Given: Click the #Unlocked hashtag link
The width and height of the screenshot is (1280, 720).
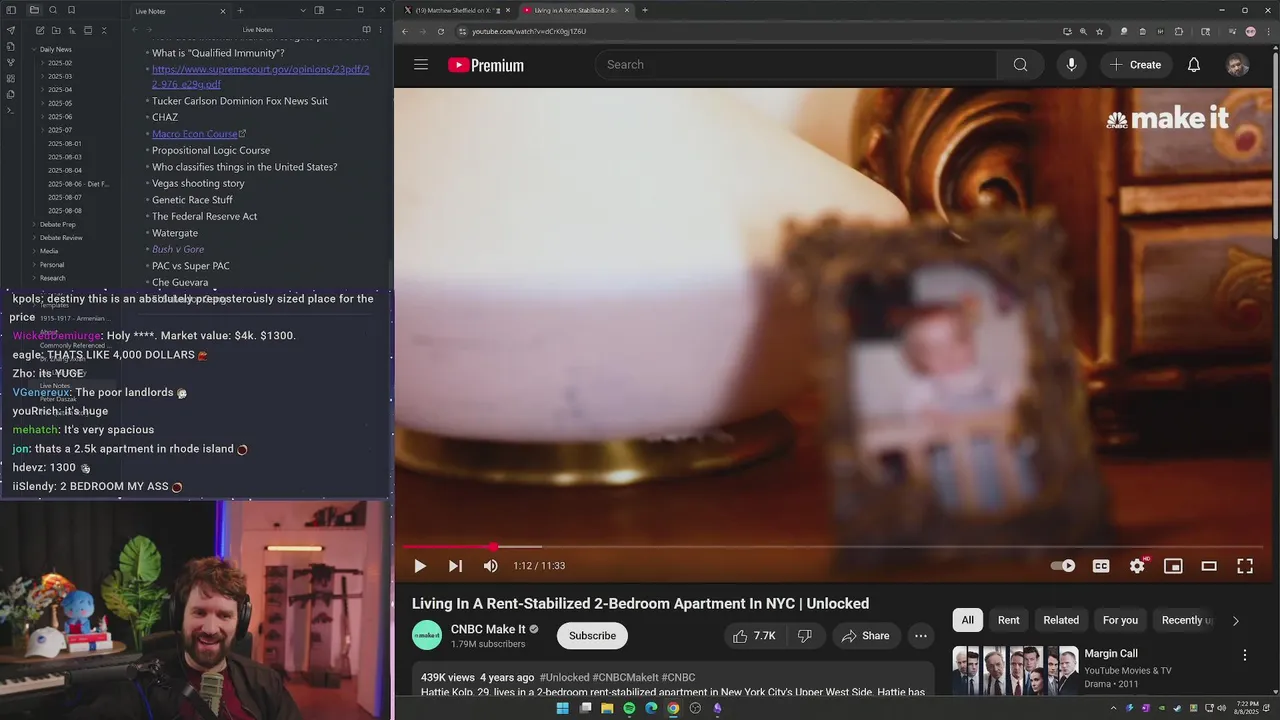Looking at the screenshot, I should pyautogui.click(x=564, y=677).
